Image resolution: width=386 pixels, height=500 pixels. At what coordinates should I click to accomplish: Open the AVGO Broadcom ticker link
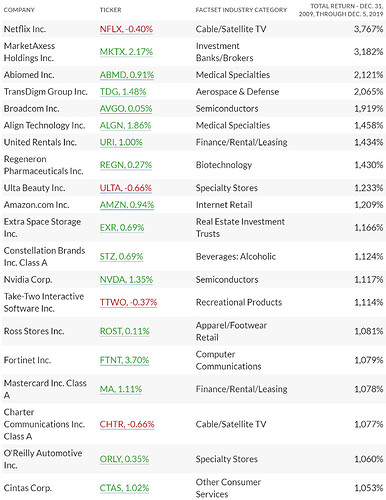[126, 109]
